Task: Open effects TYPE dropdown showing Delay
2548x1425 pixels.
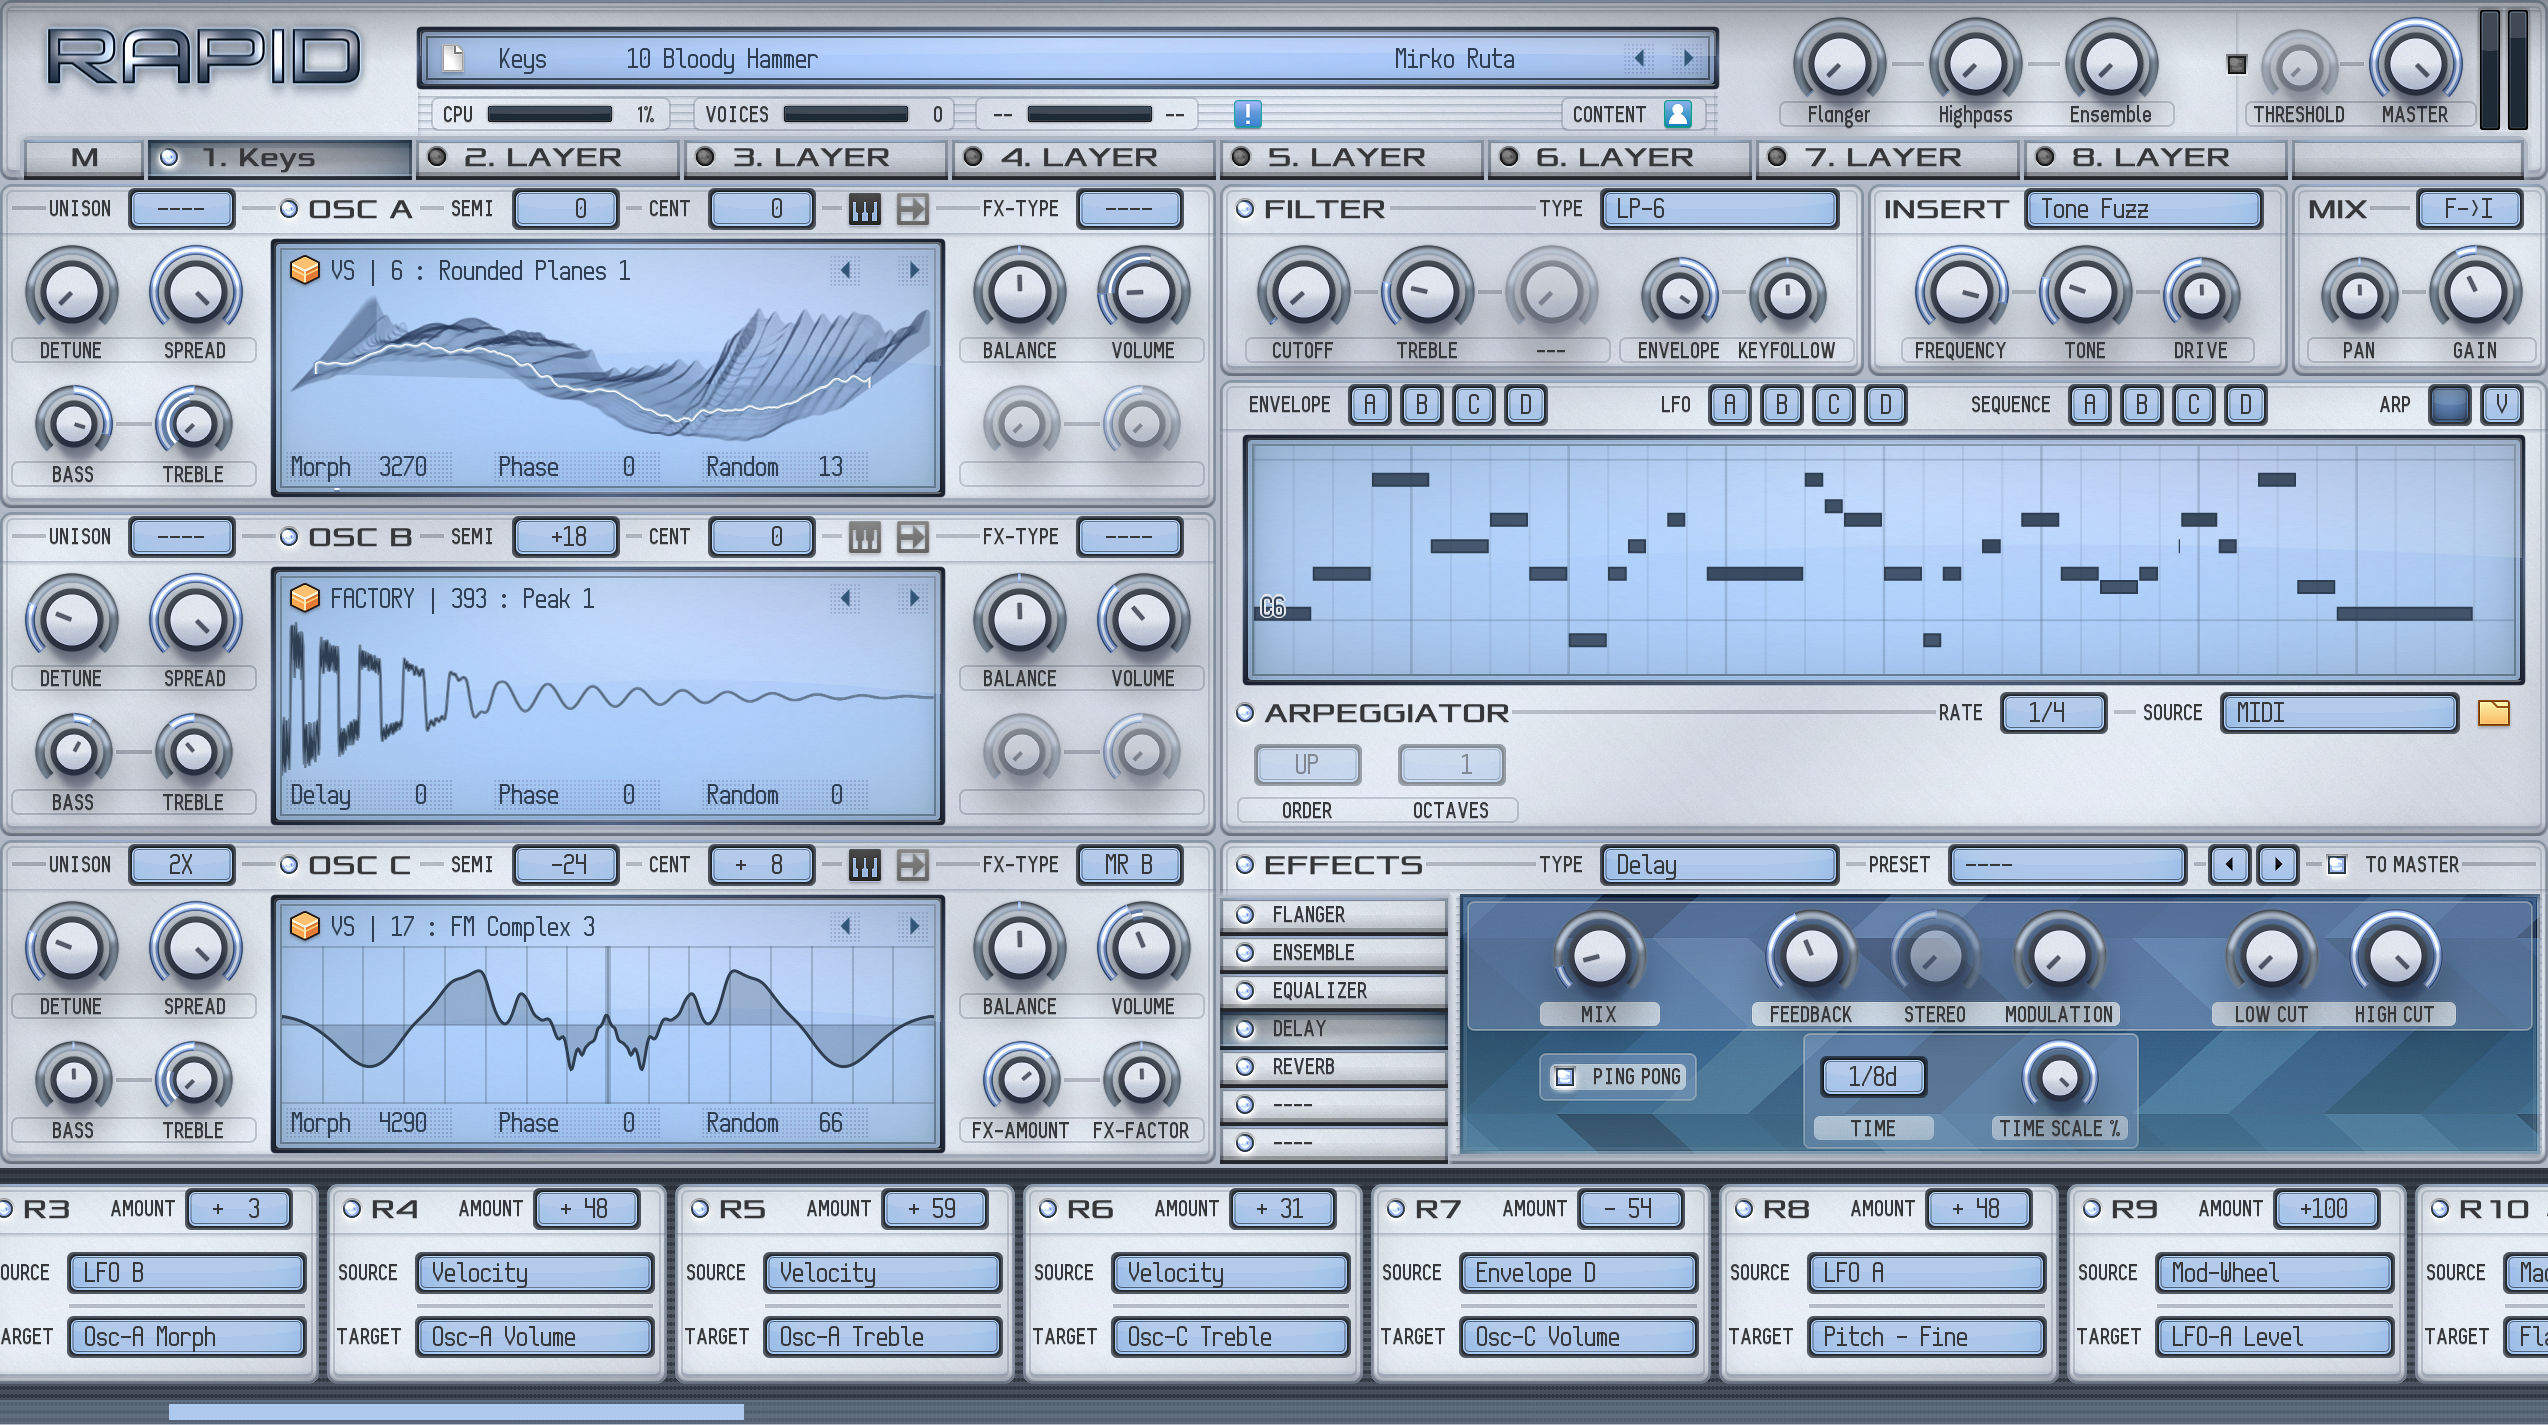Action: click(x=1720, y=865)
